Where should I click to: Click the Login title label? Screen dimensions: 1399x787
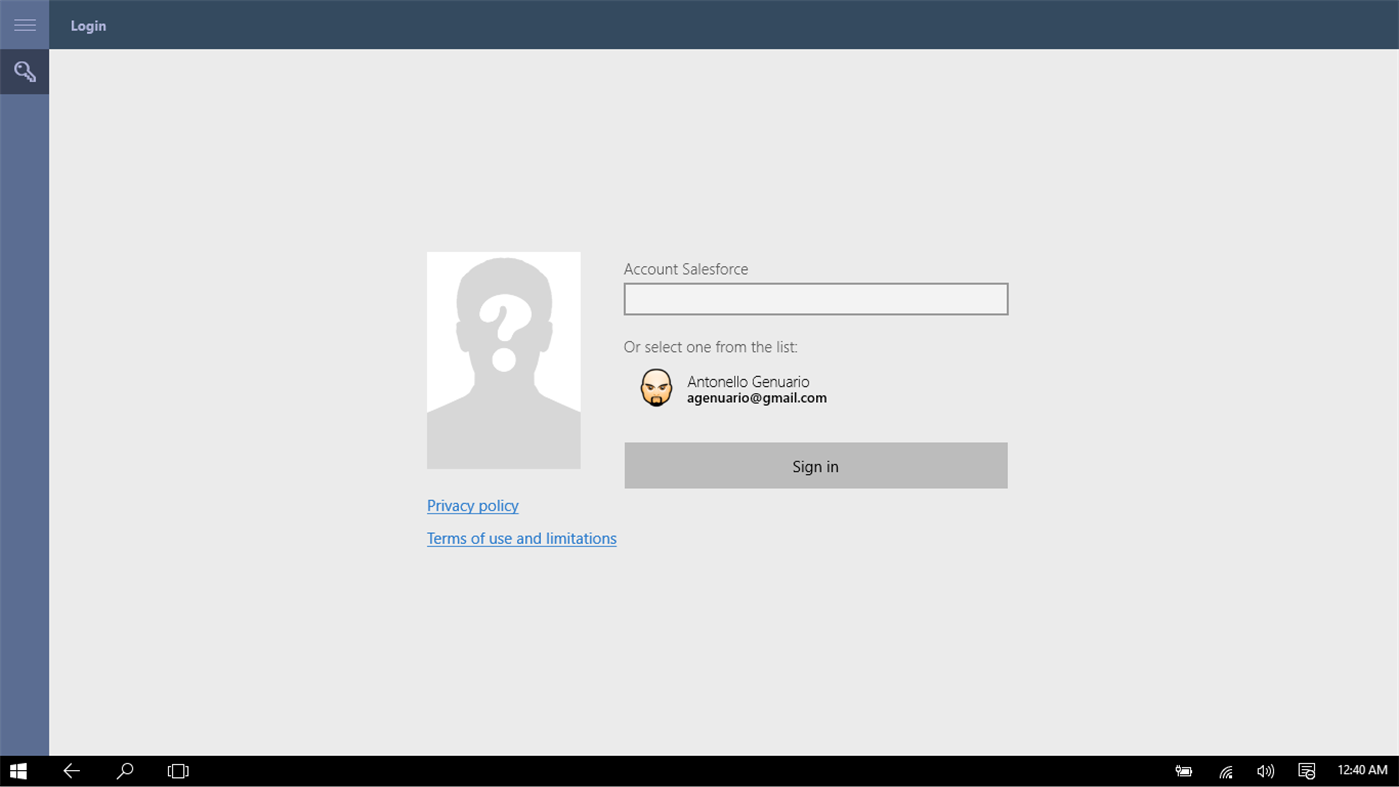tap(88, 25)
